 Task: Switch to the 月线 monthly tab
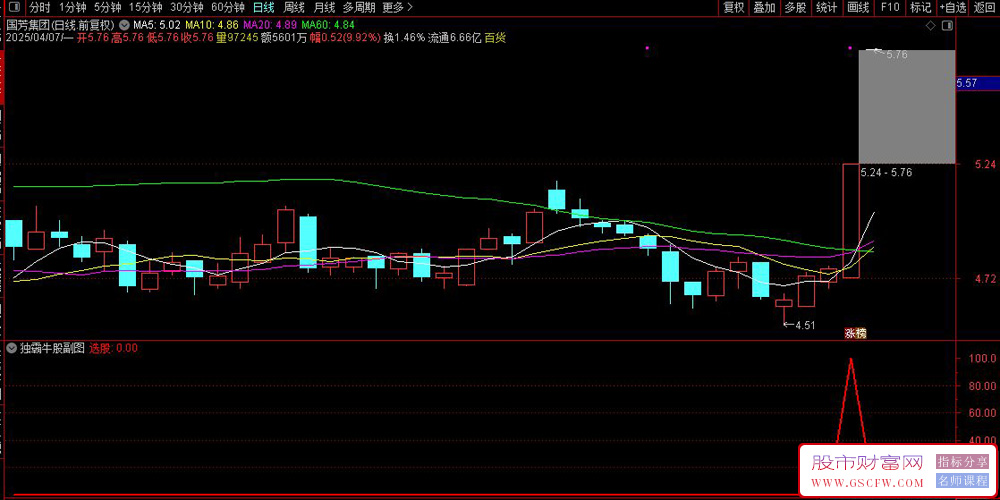[324, 8]
